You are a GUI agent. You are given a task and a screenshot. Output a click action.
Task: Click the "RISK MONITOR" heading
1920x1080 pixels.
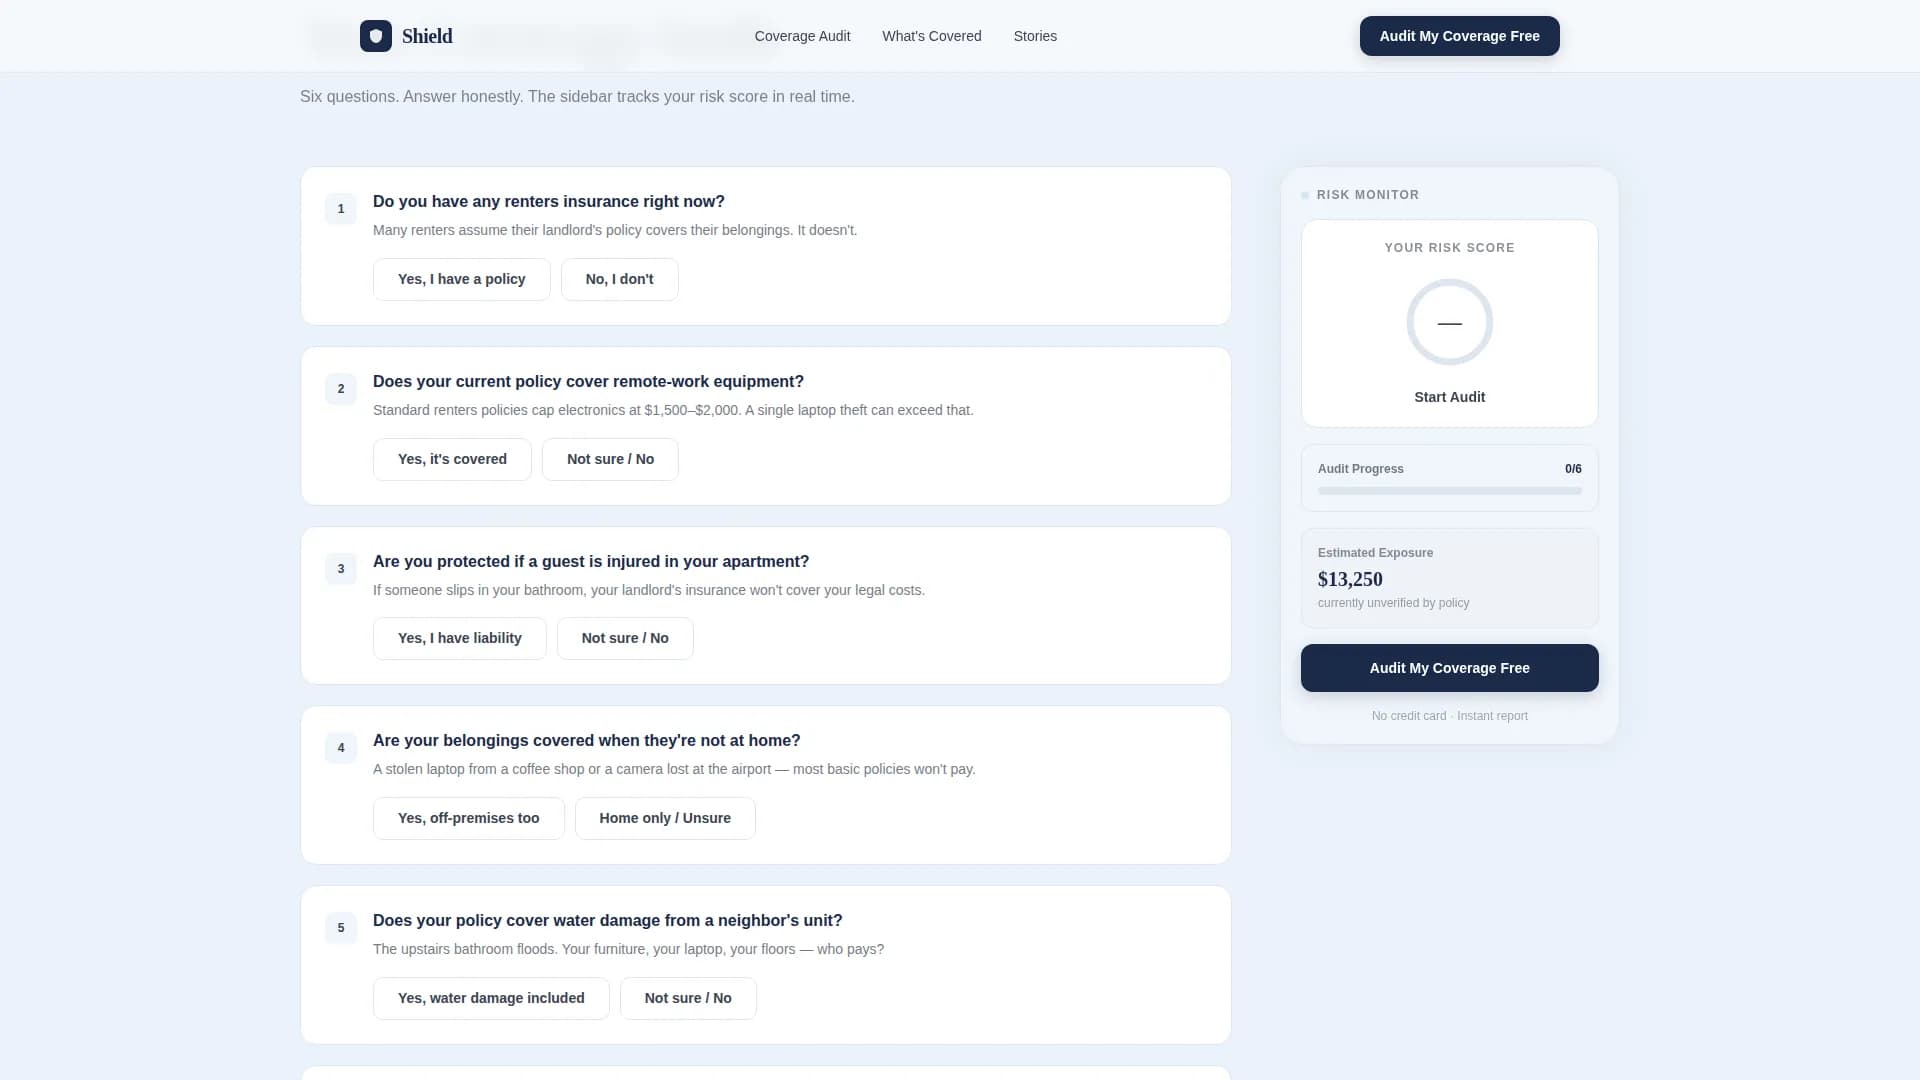tap(1367, 195)
